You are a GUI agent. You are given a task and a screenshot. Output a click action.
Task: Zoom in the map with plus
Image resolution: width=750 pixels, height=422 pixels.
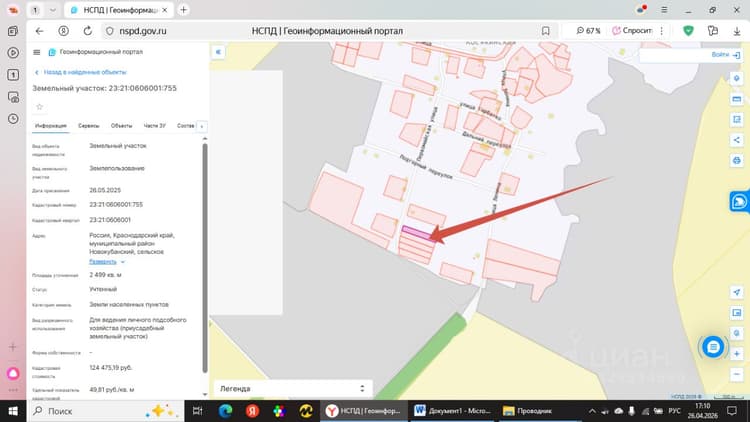coord(737,354)
